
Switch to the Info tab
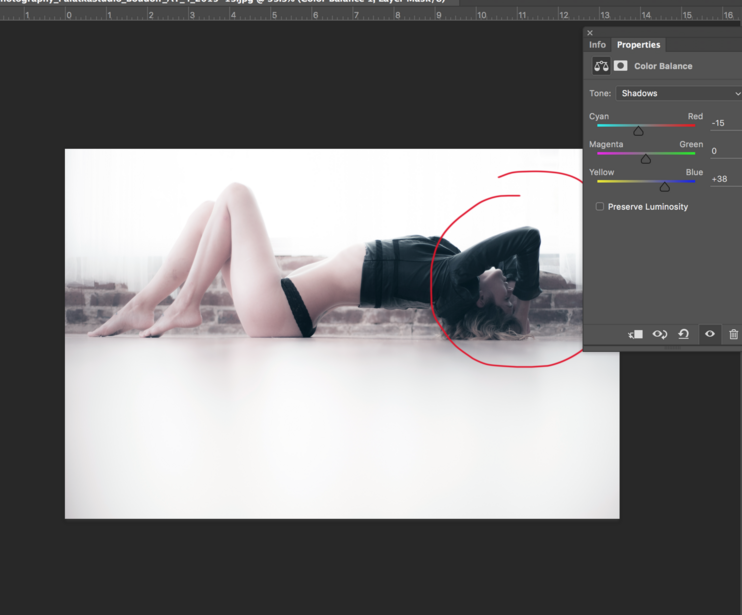click(597, 44)
